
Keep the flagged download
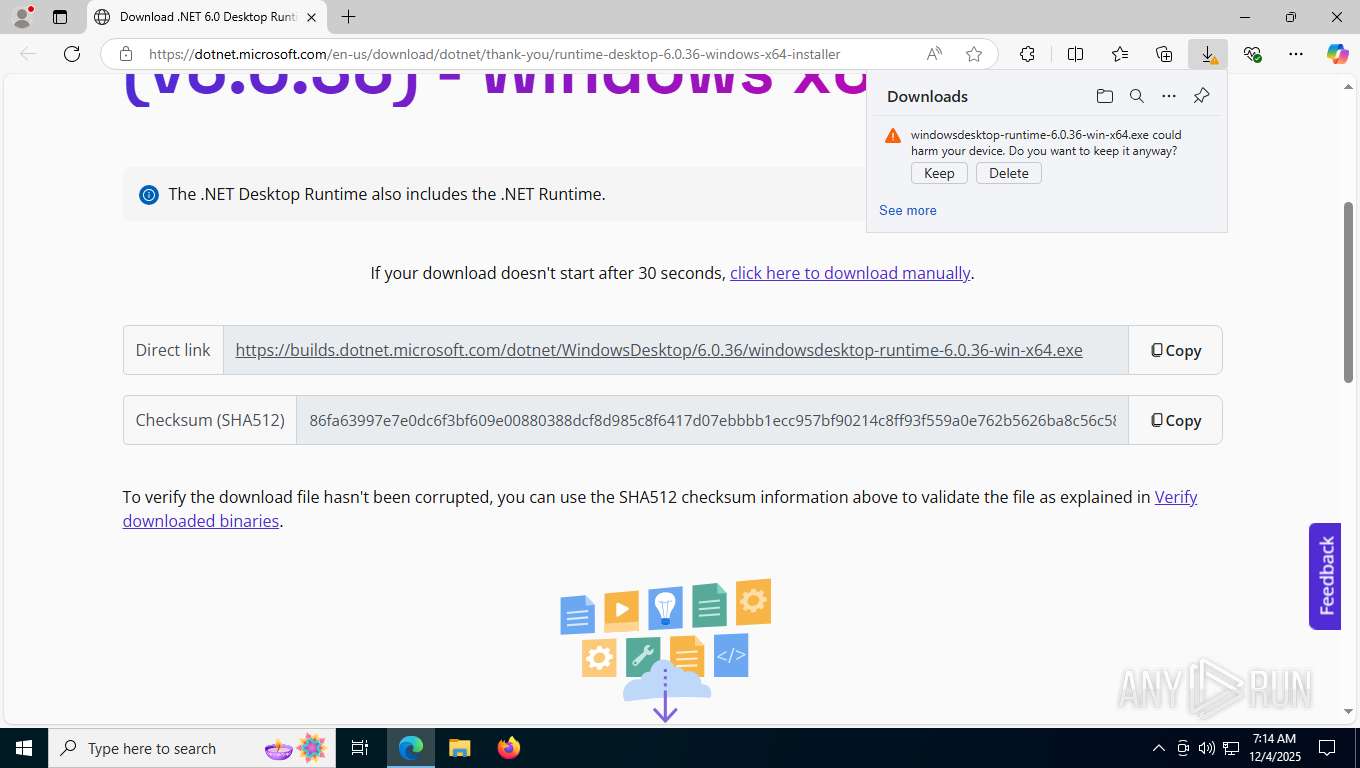(939, 173)
